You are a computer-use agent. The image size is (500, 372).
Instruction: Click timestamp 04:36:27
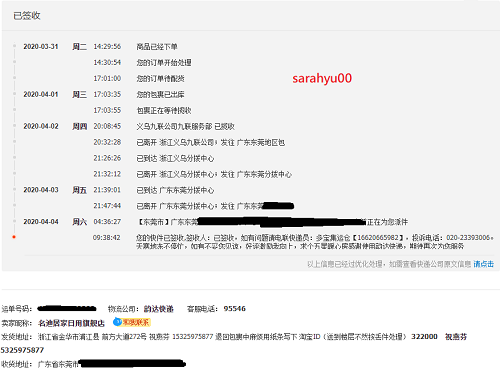tap(107, 222)
